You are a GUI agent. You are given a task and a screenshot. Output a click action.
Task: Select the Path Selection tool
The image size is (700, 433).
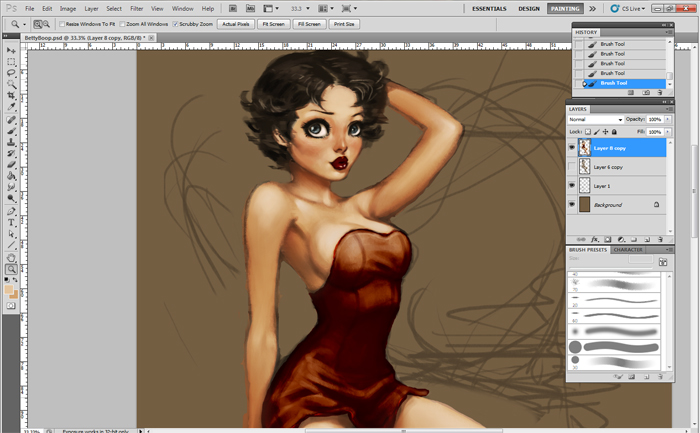pyautogui.click(x=11, y=233)
